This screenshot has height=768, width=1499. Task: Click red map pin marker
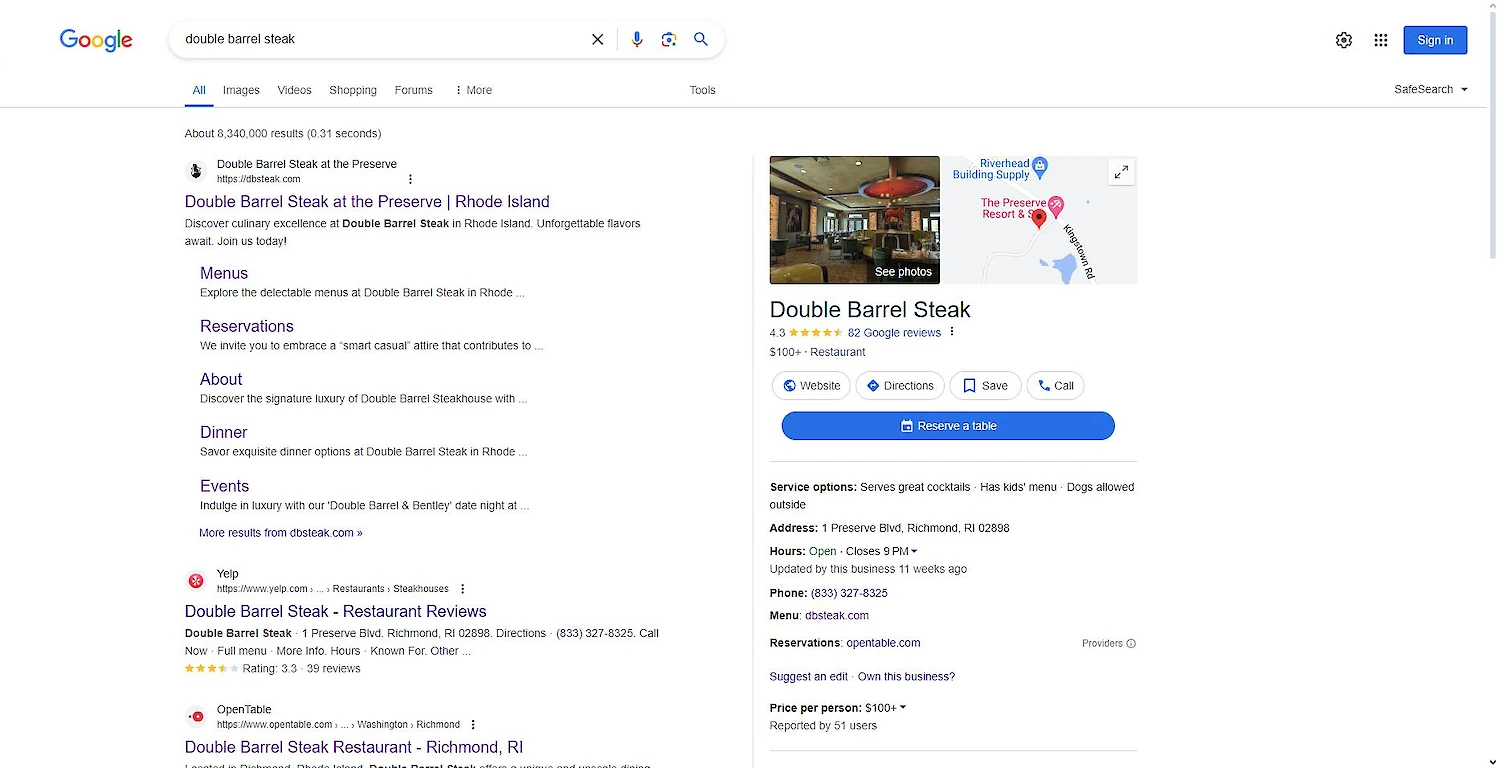[x=1039, y=218]
